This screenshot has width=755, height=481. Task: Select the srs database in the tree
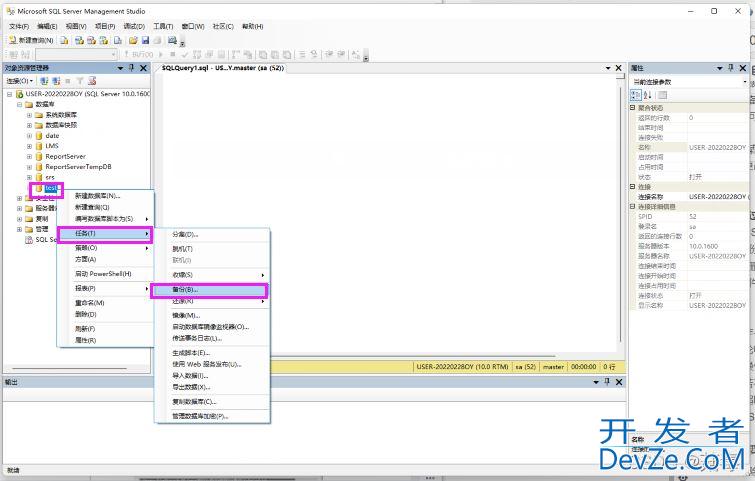tap(50, 177)
